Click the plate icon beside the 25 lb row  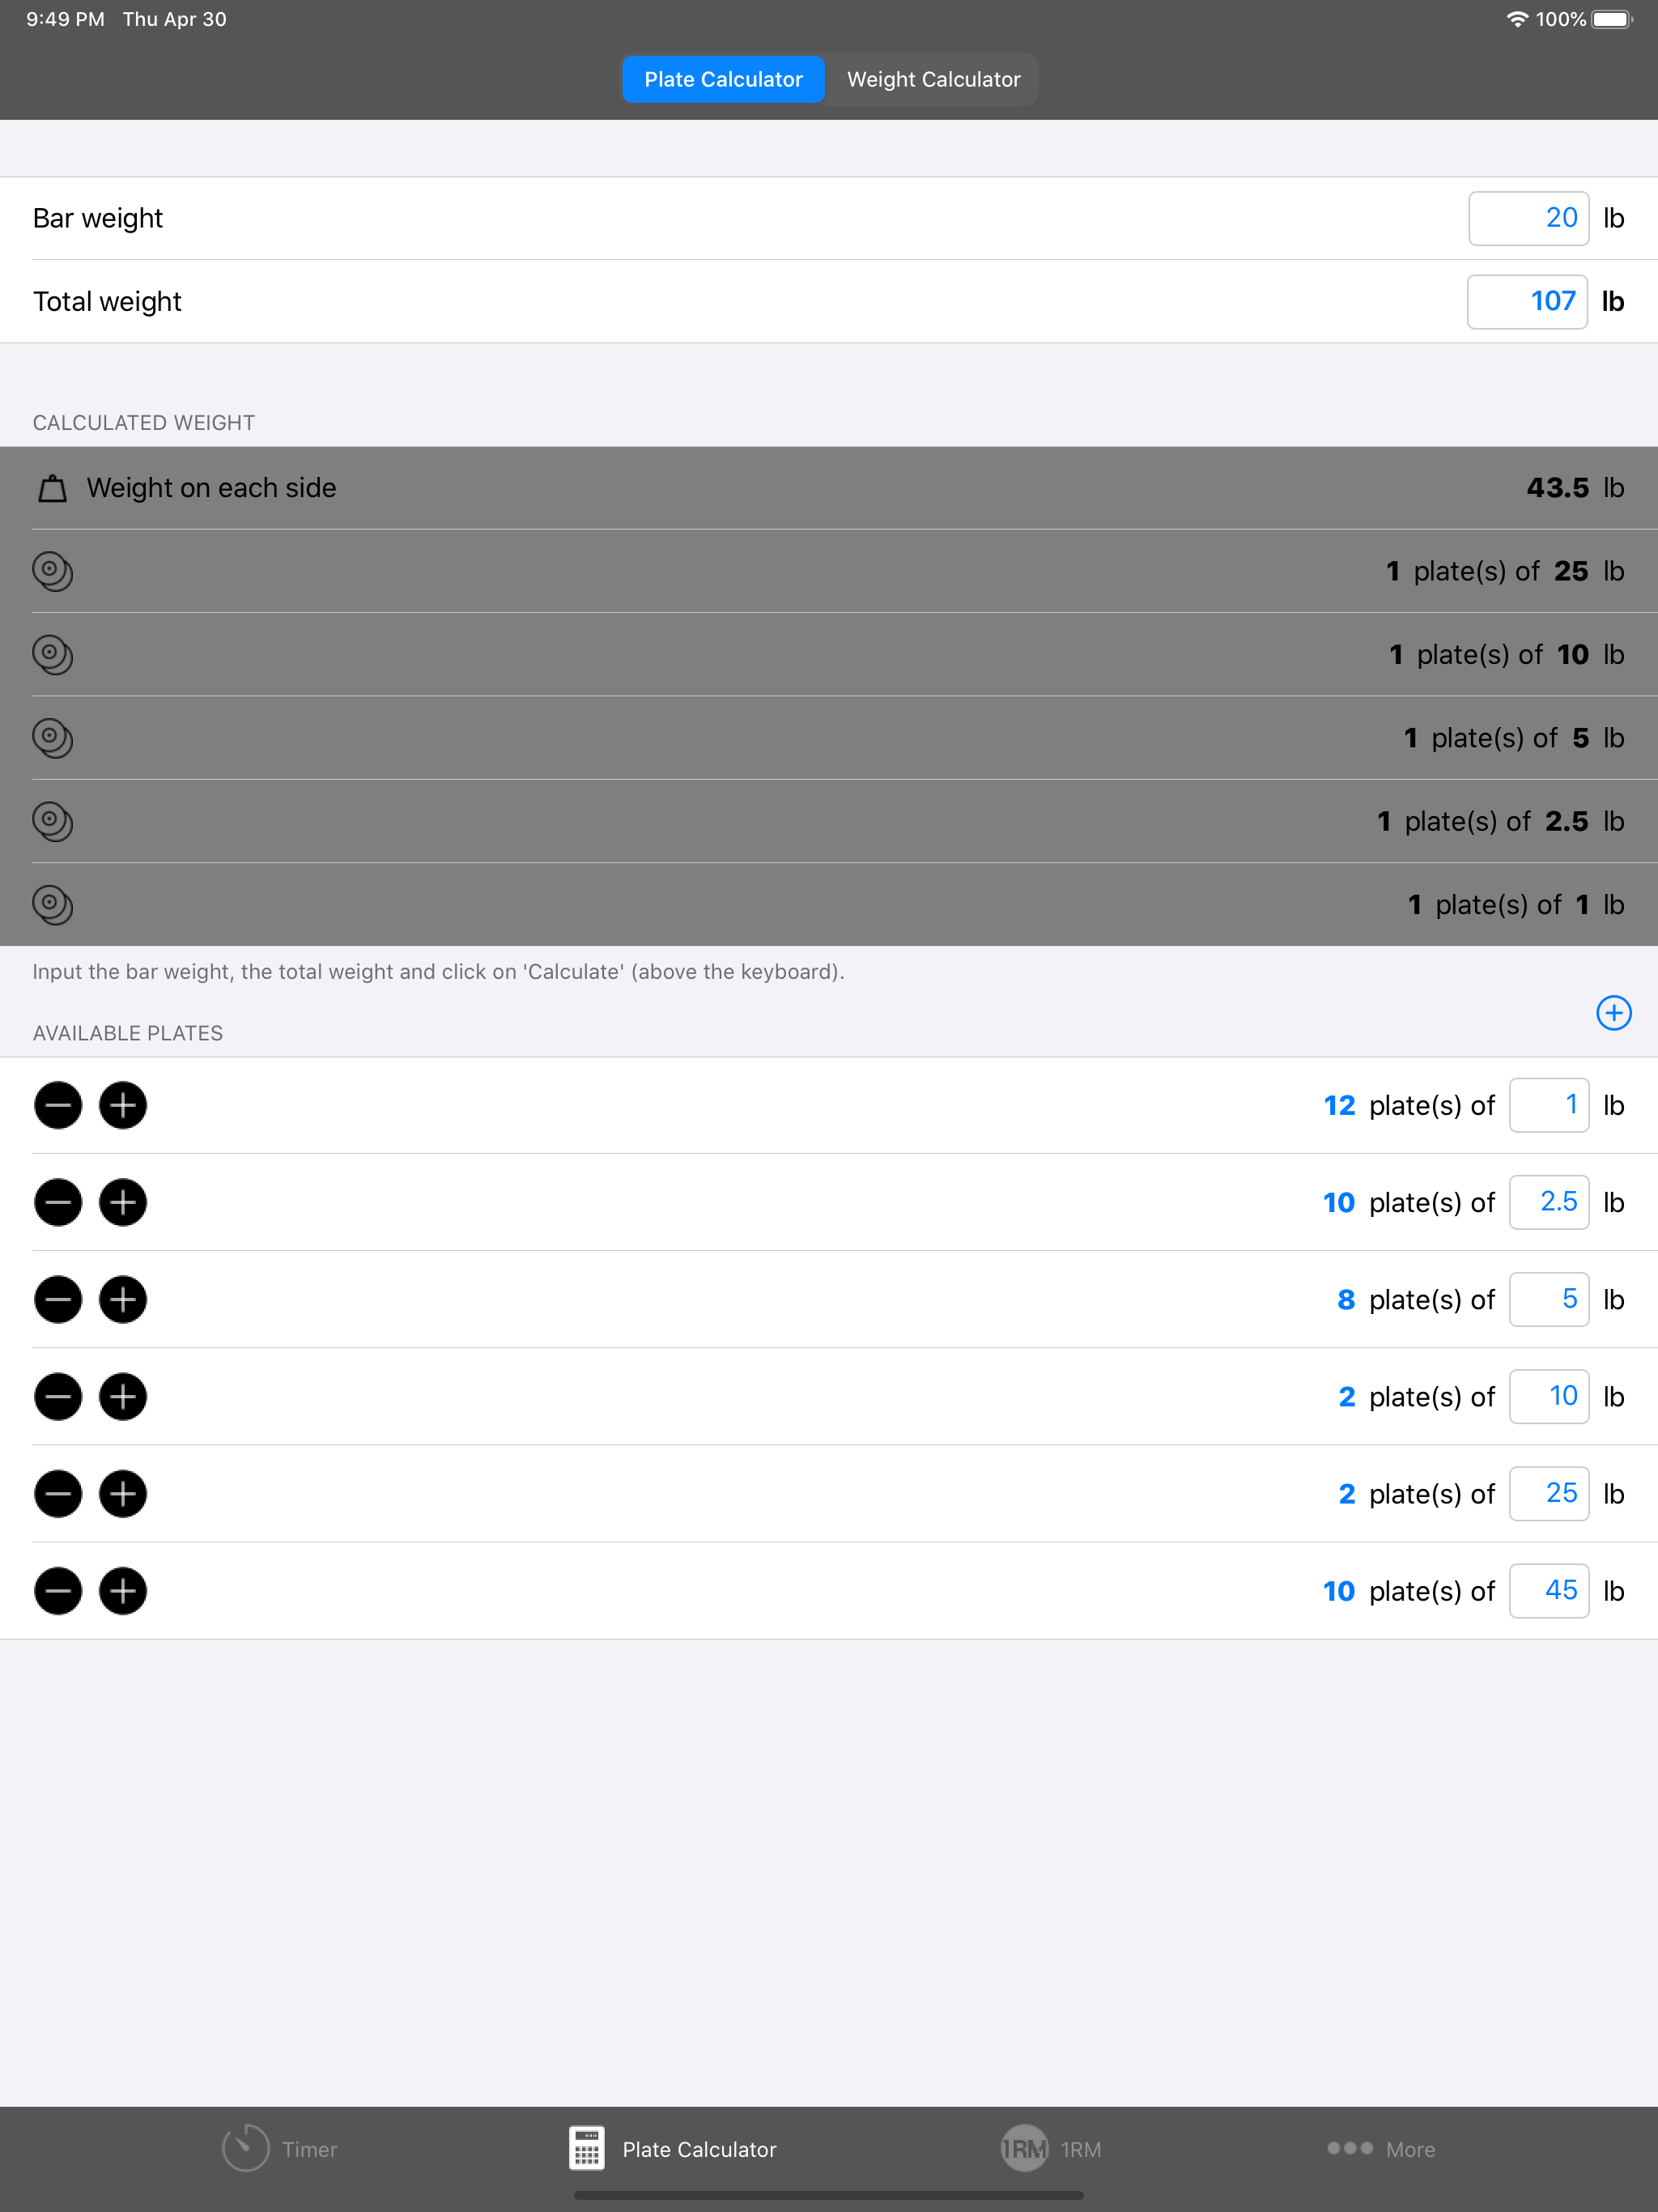pyautogui.click(x=52, y=572)
